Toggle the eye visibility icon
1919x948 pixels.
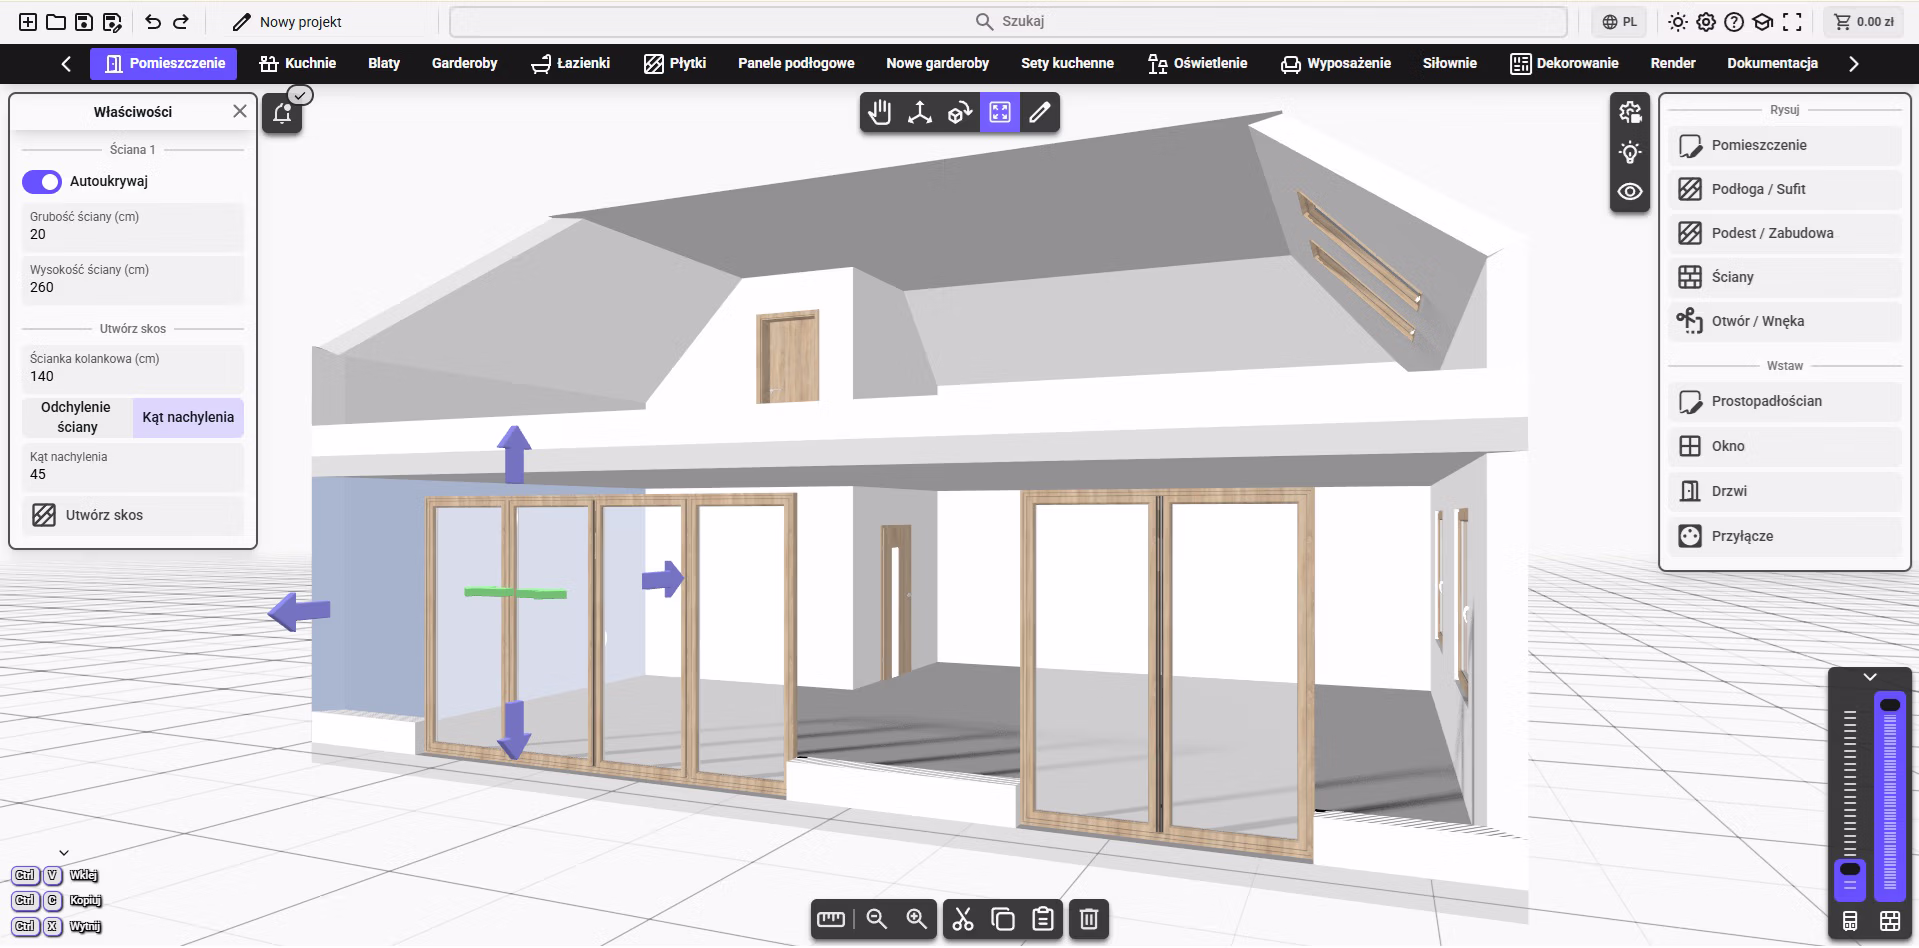click(1630, 191)
